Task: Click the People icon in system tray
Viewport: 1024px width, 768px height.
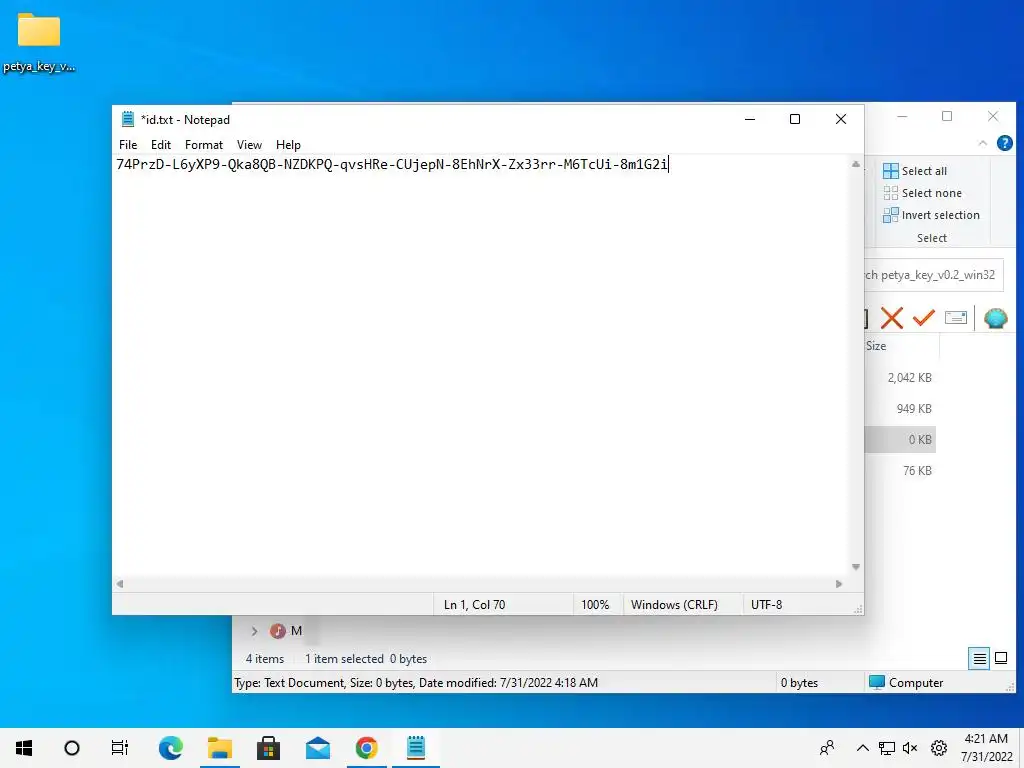Action: (827, 748)
